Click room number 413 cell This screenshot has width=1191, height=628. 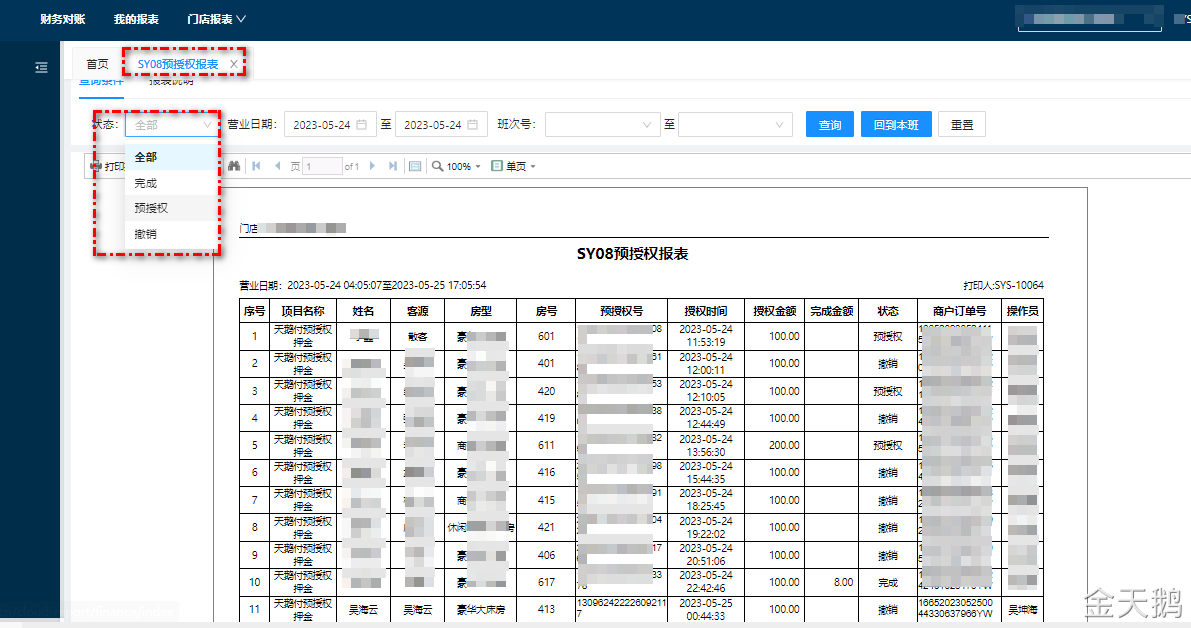tap(546, 609)
